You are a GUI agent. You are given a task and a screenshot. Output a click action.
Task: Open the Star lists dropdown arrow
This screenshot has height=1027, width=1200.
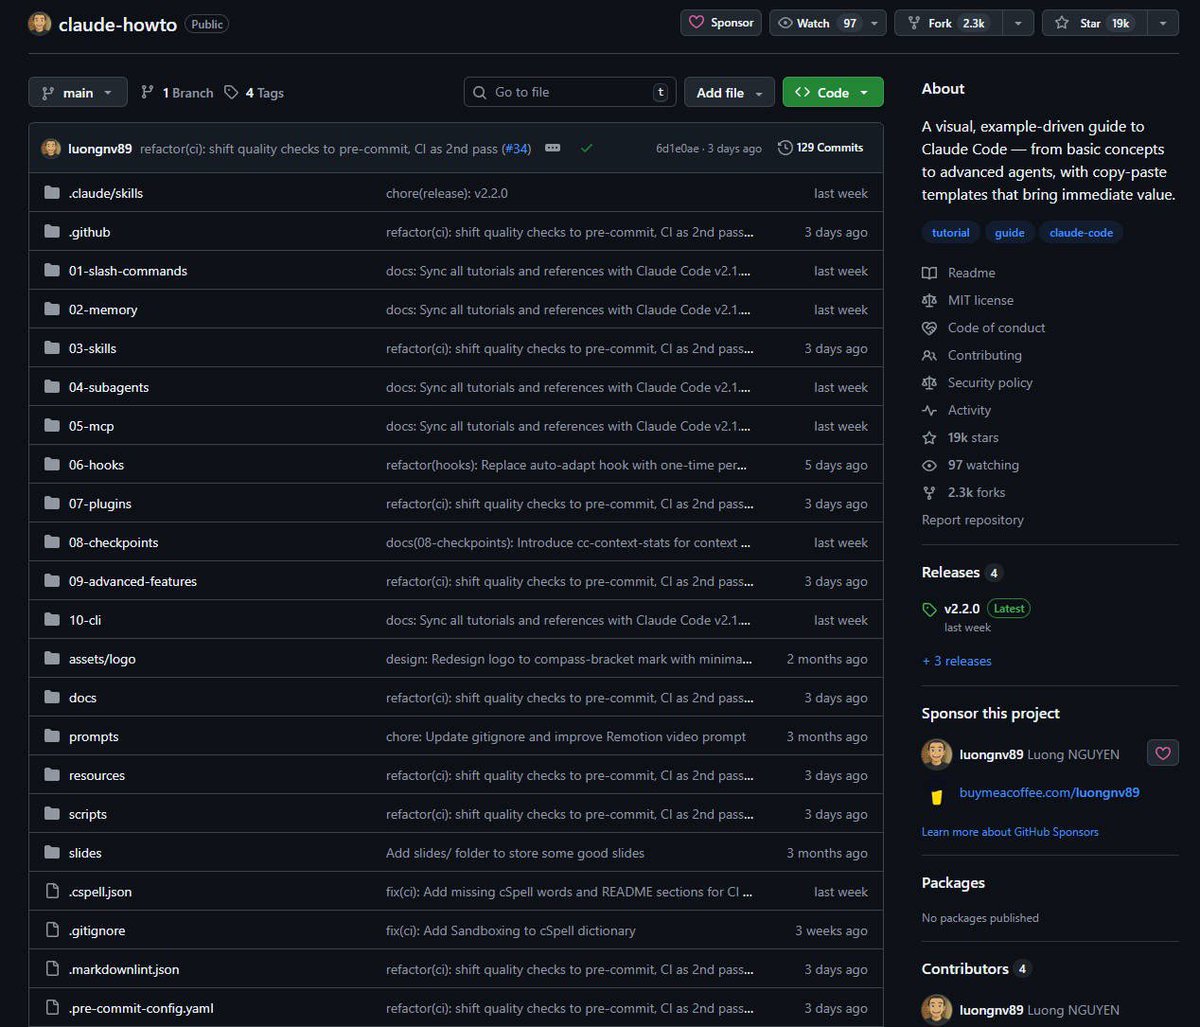pyautogui.click(x=1163, y=23)
